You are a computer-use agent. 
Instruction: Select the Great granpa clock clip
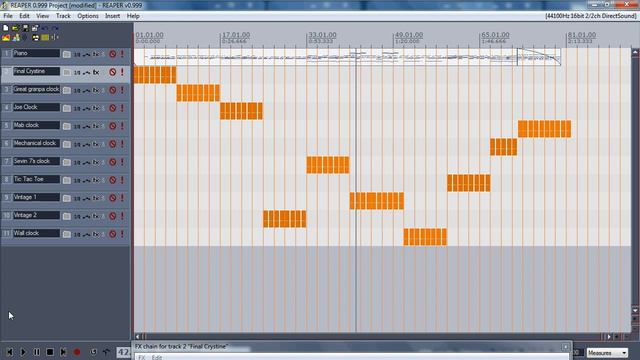(198, 93)
